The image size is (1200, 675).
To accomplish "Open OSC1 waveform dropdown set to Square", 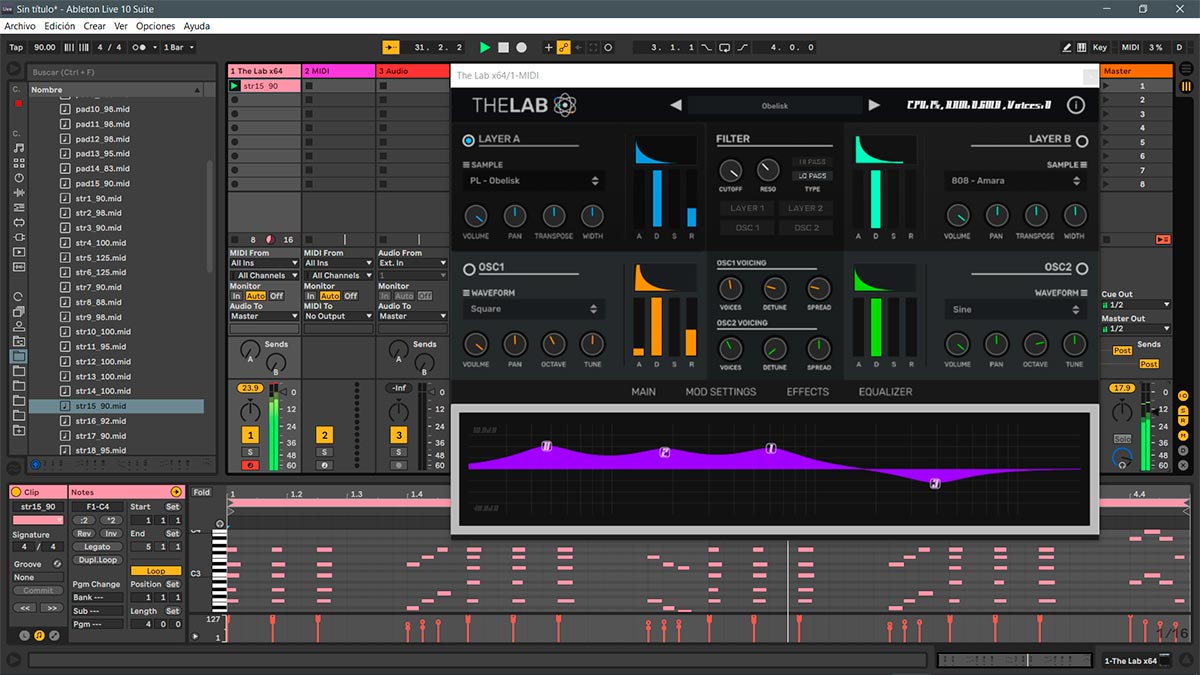I will tap(534, 309).
